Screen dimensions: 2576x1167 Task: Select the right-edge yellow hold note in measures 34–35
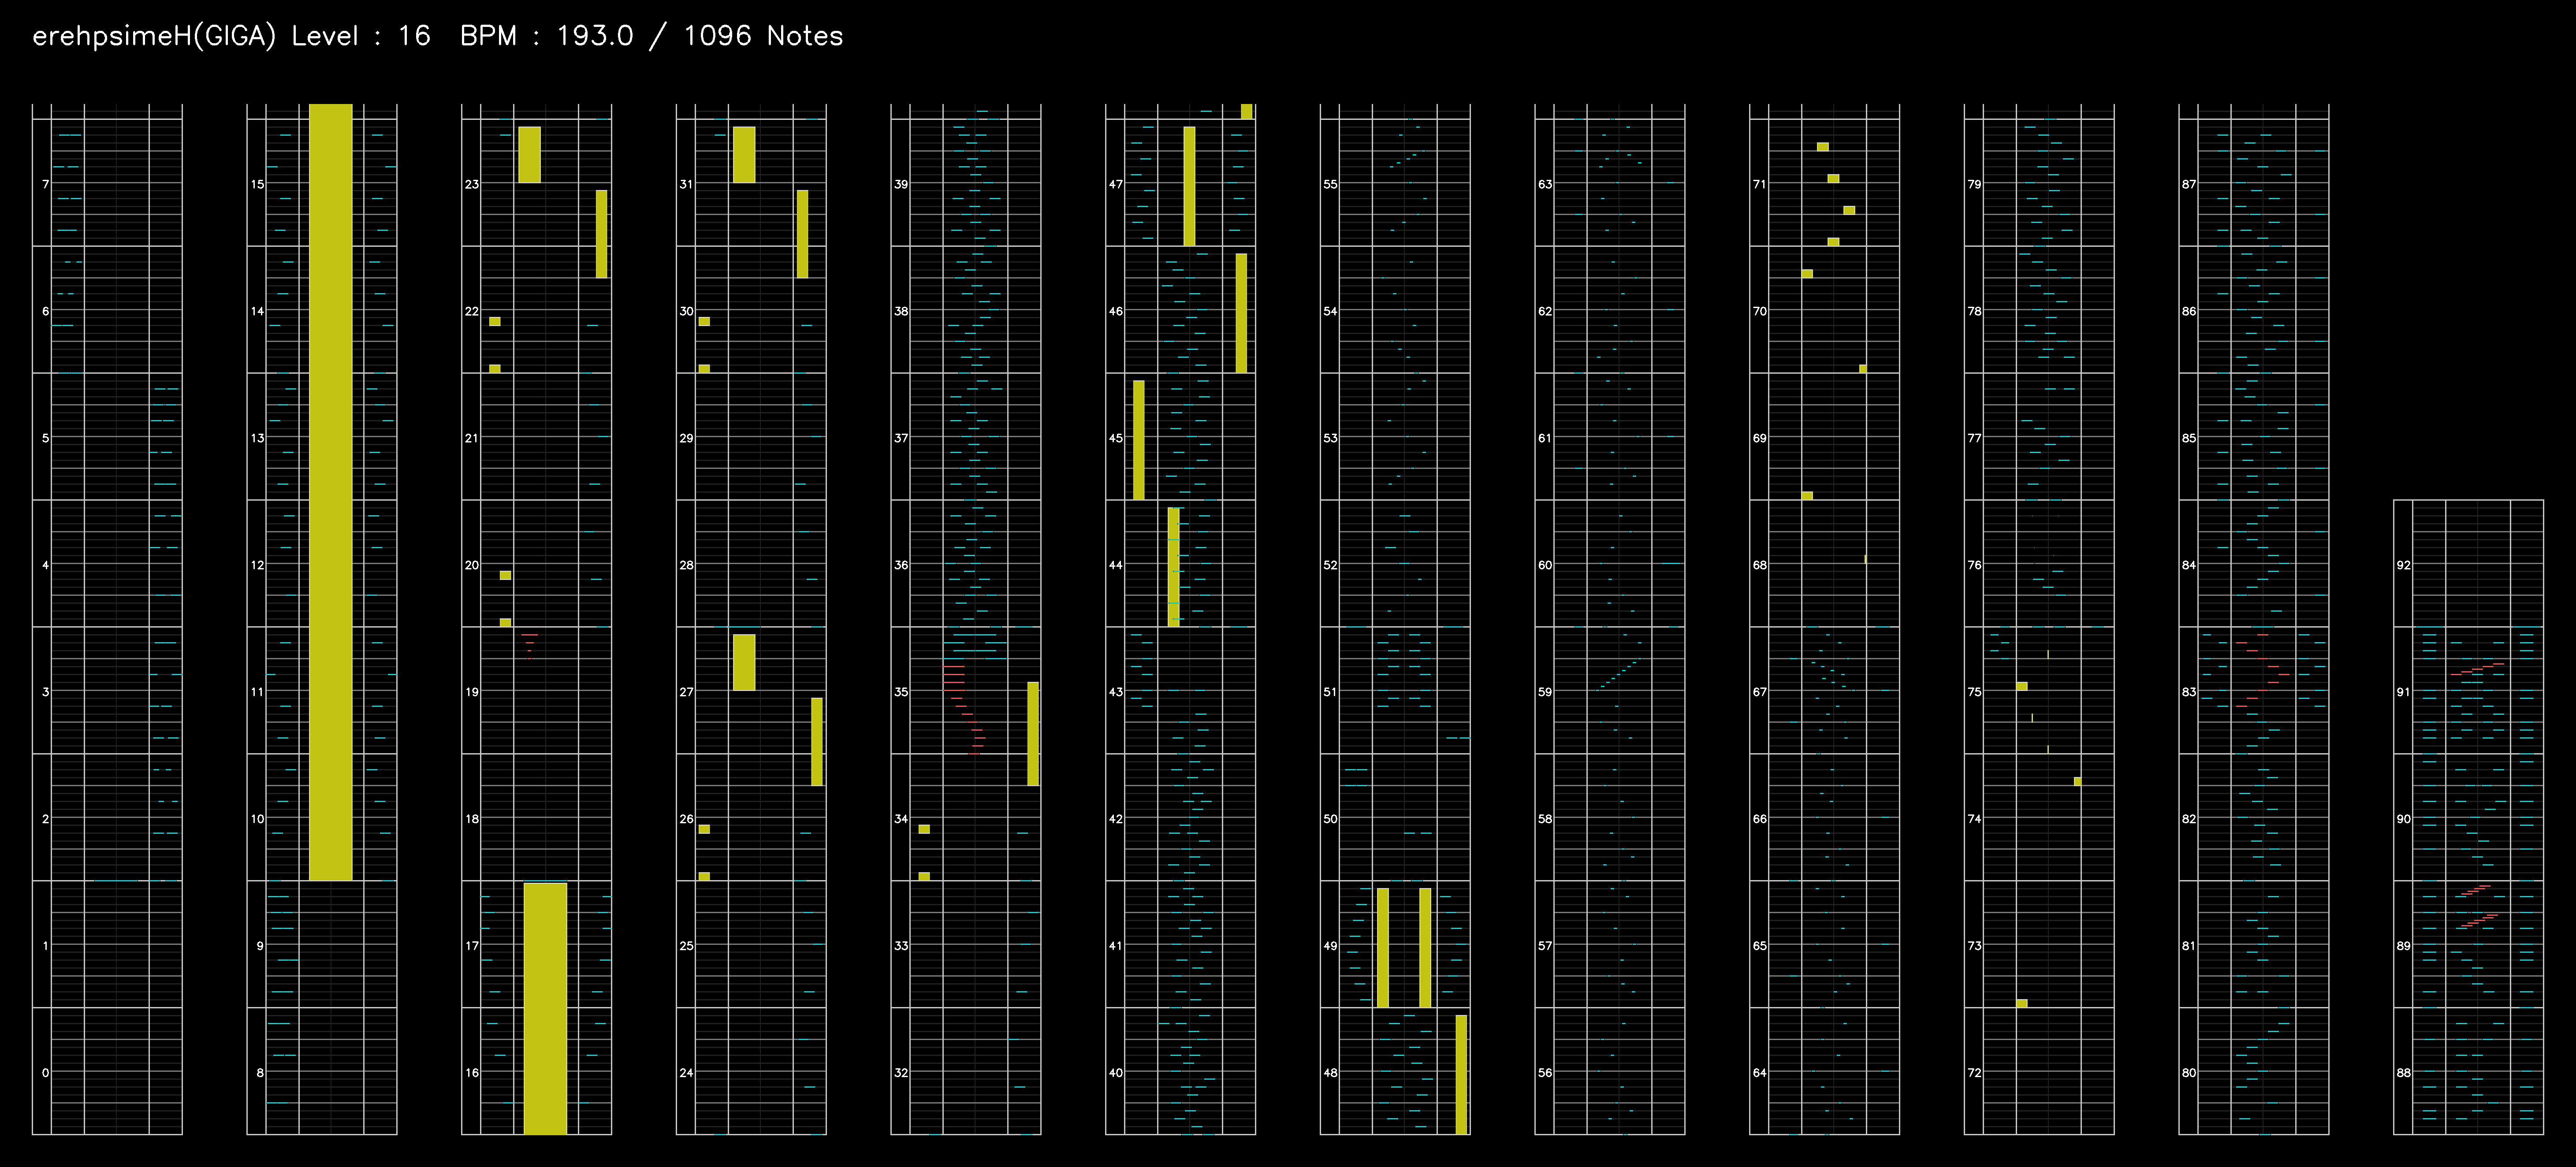1033,733
